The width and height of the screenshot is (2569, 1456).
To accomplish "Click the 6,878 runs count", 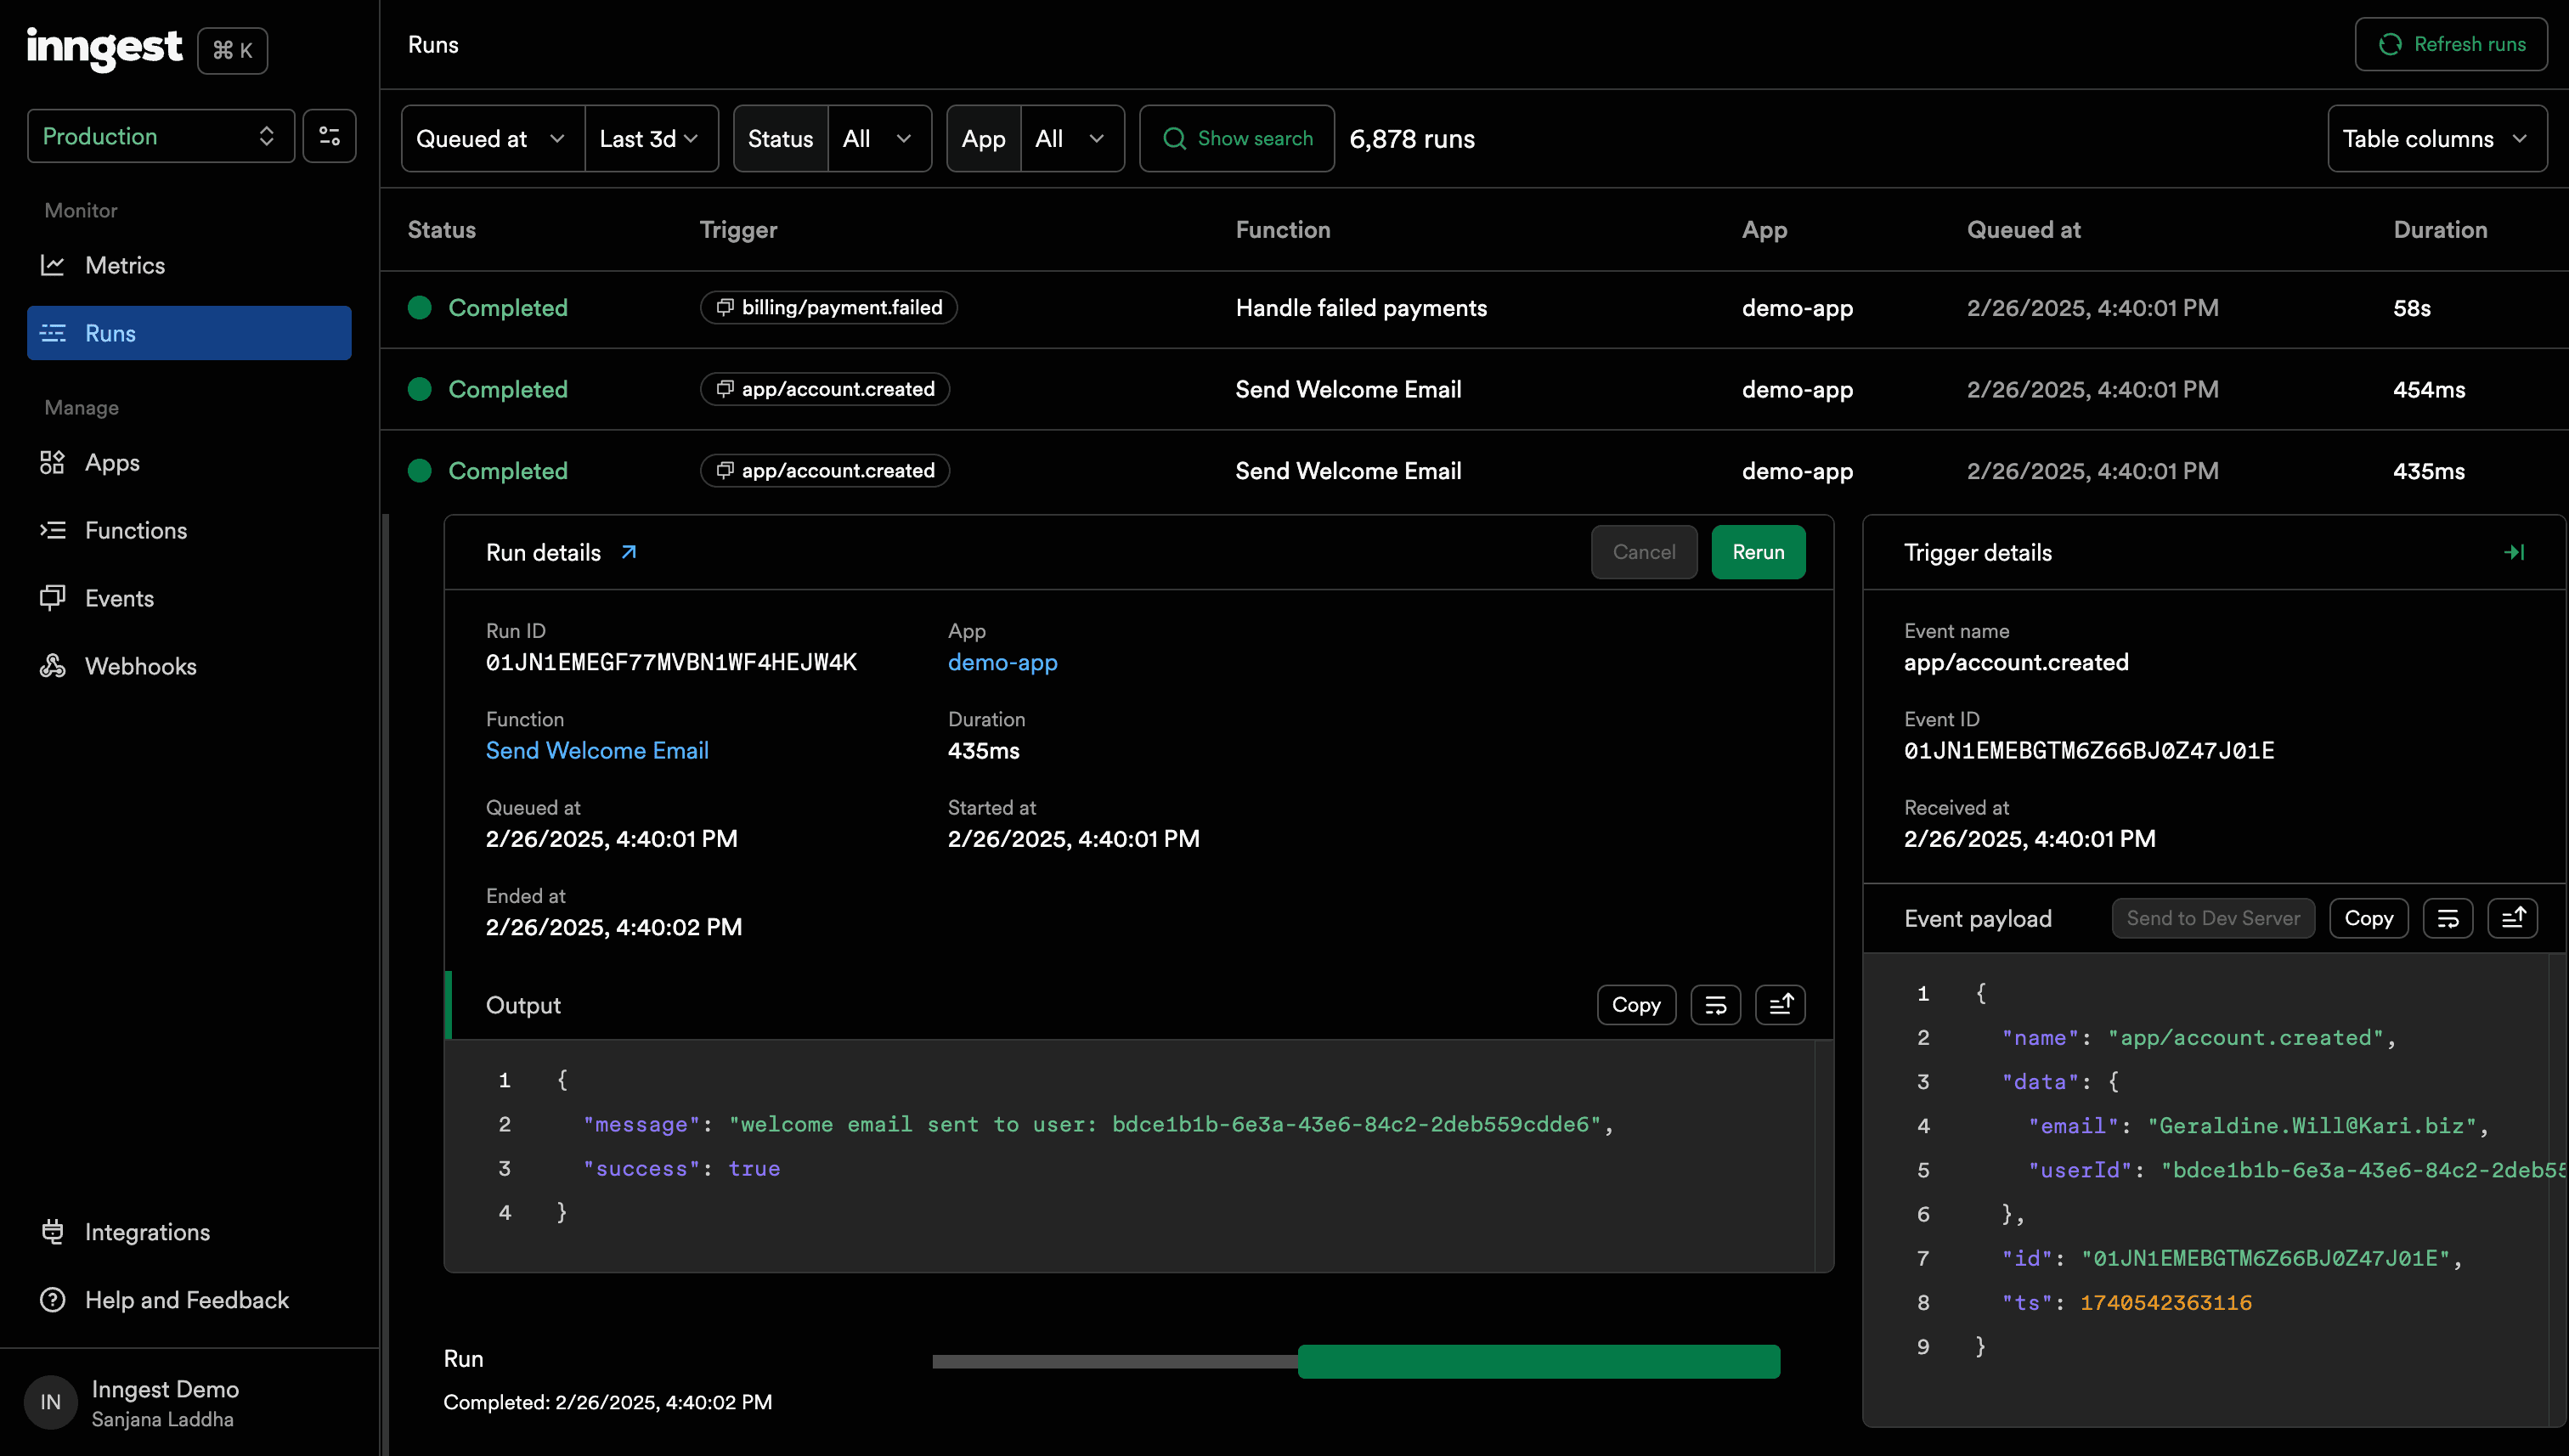I will (x=1412, y=139).
